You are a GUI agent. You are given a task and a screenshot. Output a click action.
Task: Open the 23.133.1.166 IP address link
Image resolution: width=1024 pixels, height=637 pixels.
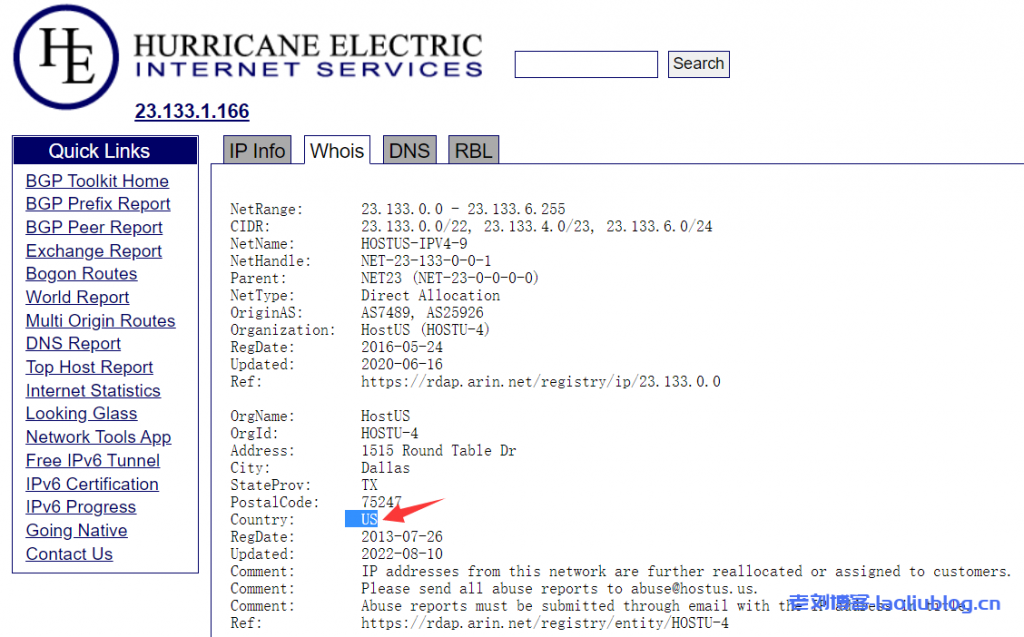192,111
